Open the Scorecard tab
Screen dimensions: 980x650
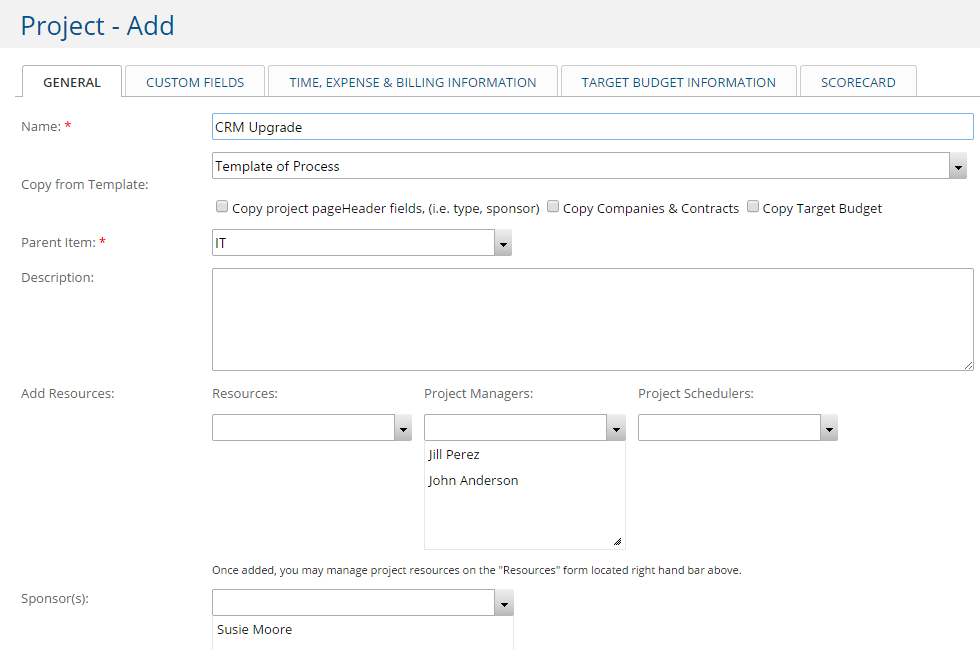(857, 81)
